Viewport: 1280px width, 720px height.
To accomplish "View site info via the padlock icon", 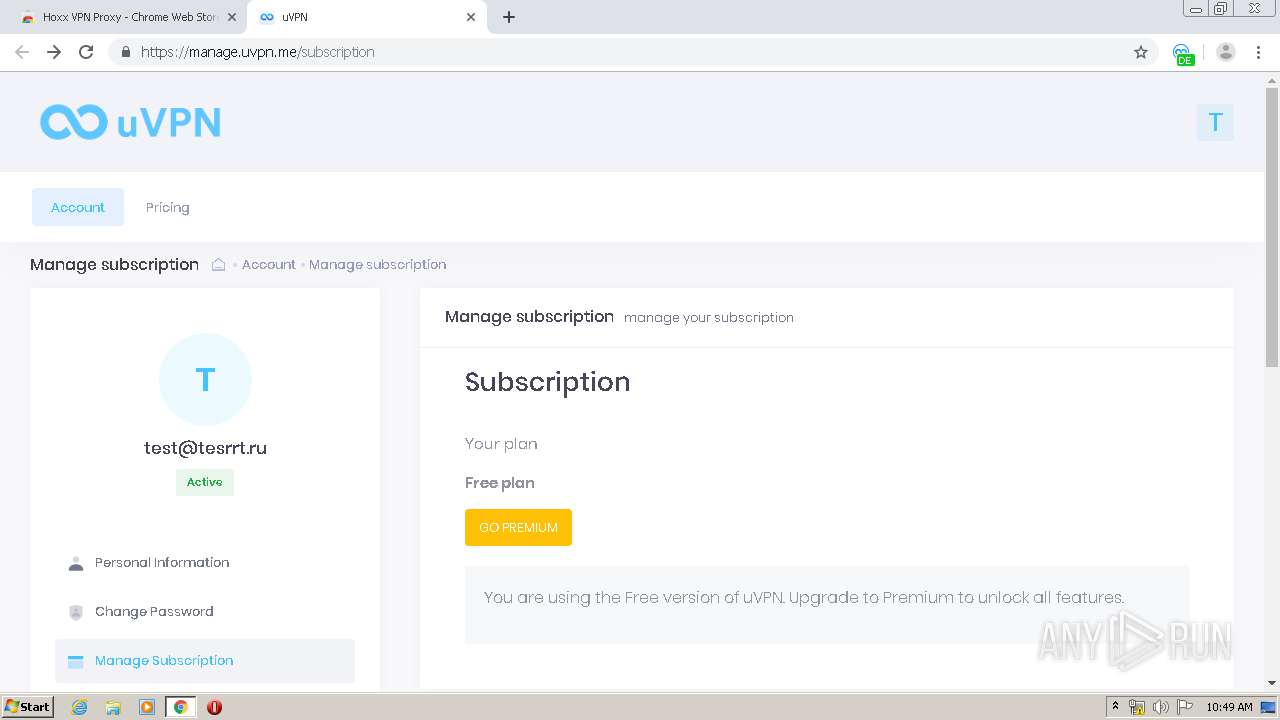I will [125, 52].
